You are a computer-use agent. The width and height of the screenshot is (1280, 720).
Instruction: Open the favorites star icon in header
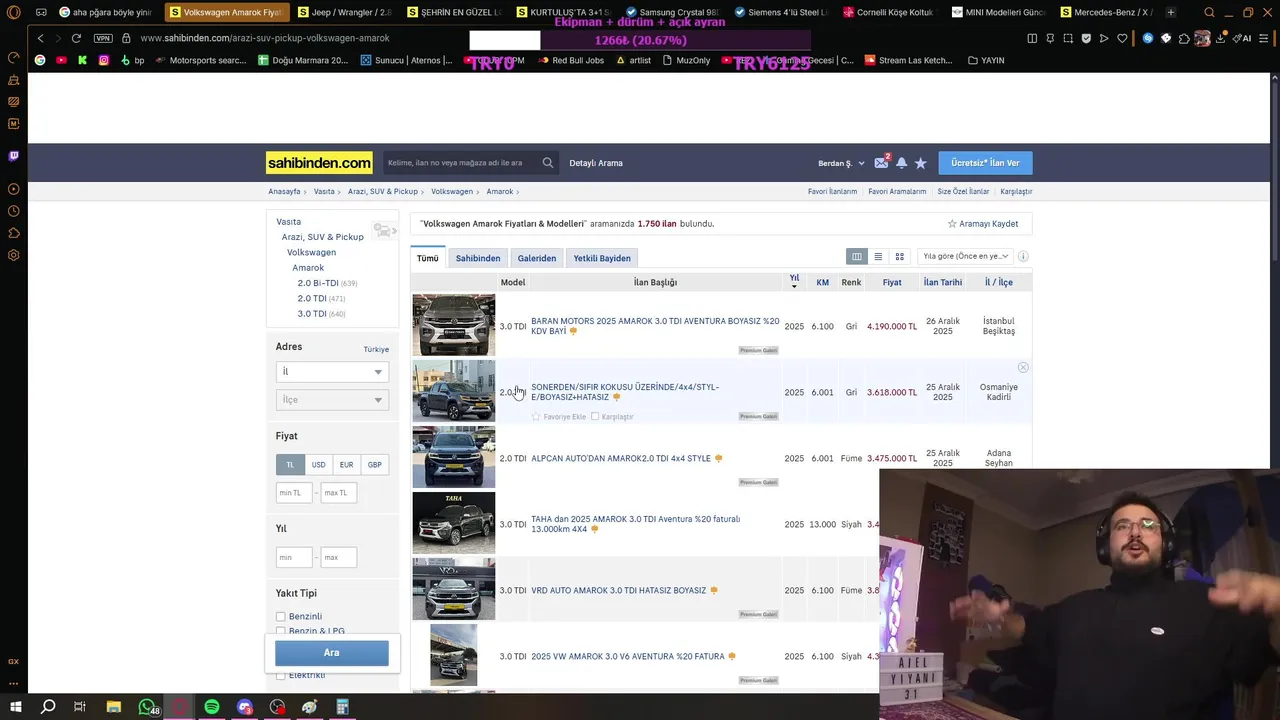coord(921,163)
